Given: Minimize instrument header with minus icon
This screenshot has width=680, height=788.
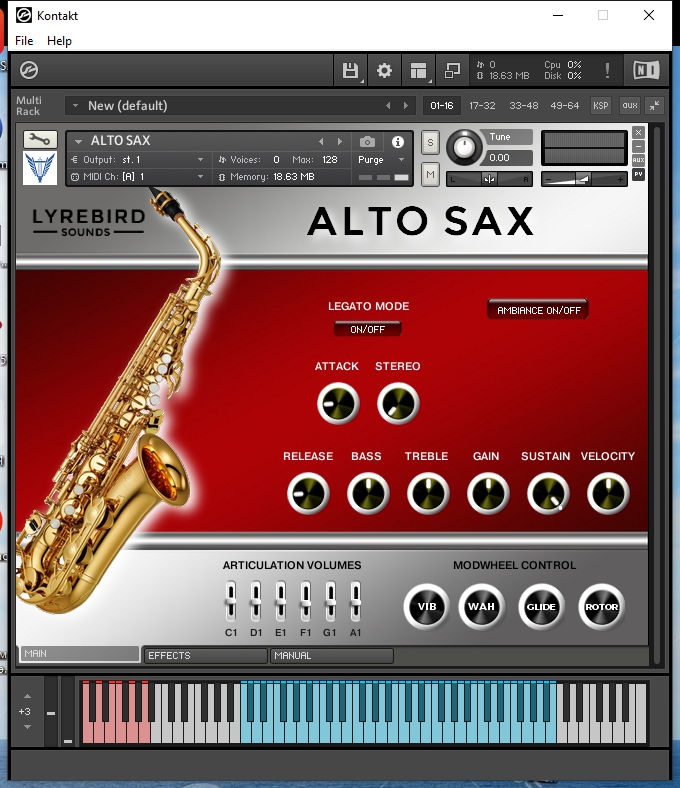Looking at the screenshot, I should [x=638, y=146].
